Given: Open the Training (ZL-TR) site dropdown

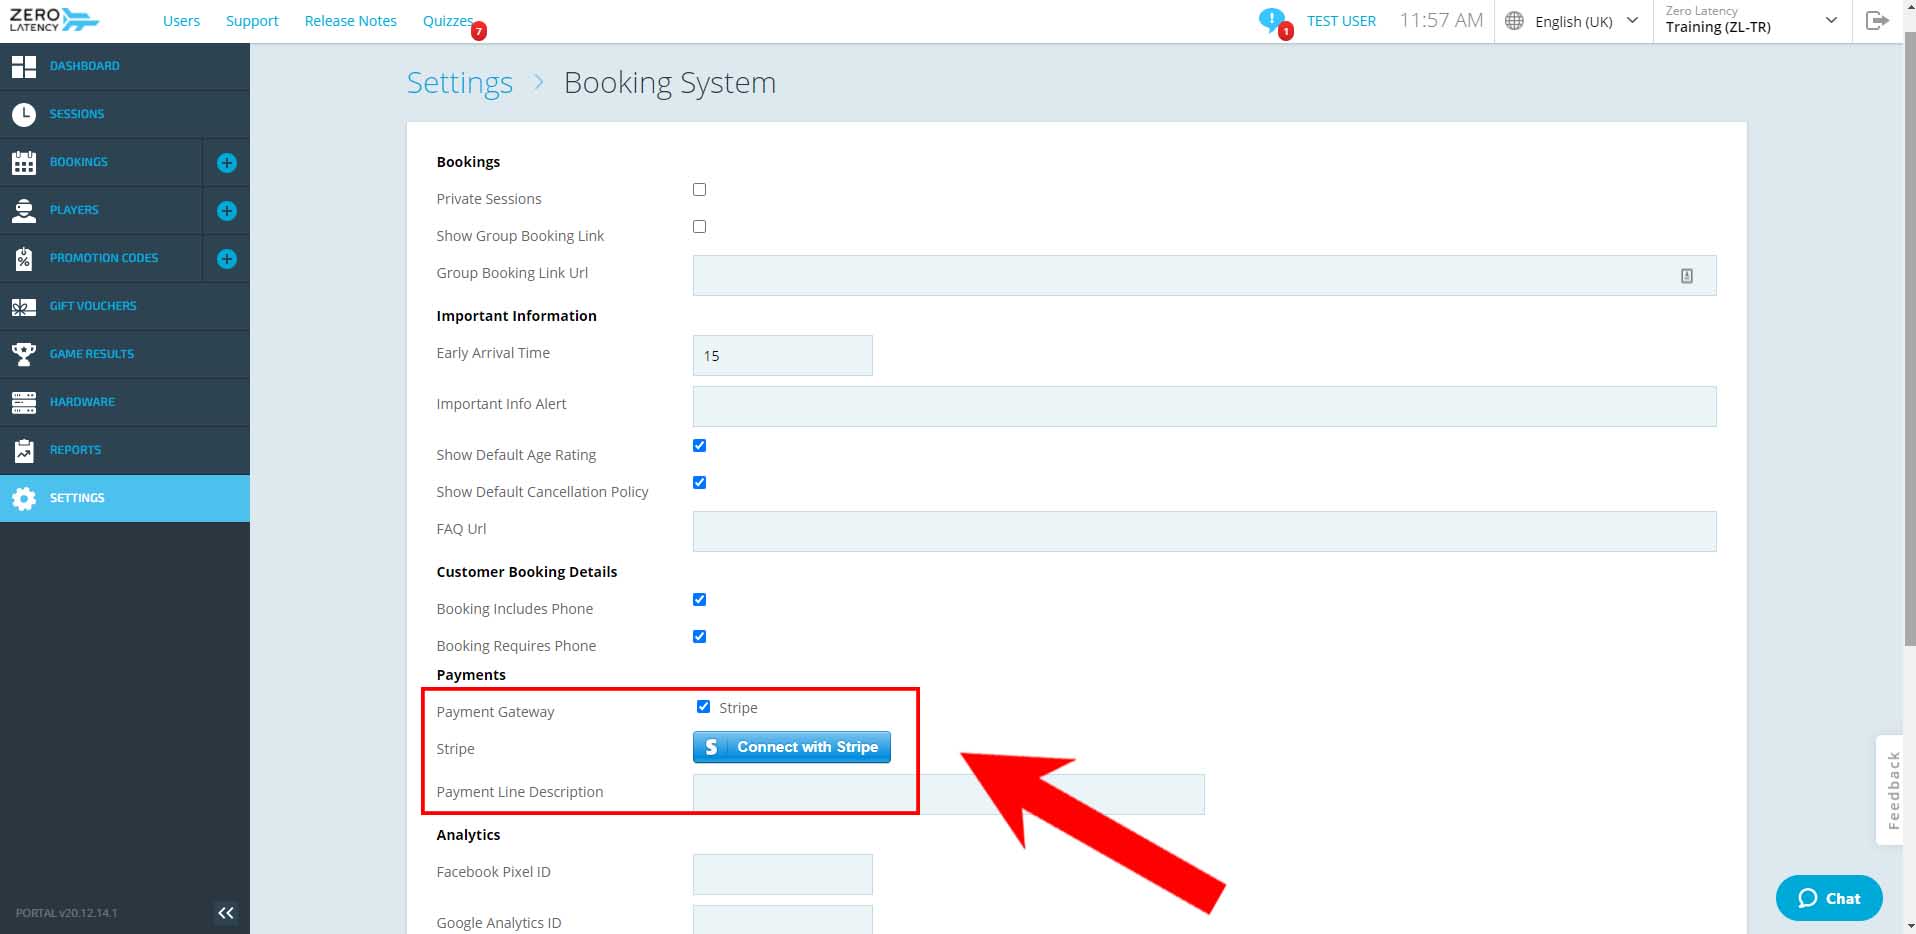Looking at the screenshot, I should click(x=1751, y=21).
